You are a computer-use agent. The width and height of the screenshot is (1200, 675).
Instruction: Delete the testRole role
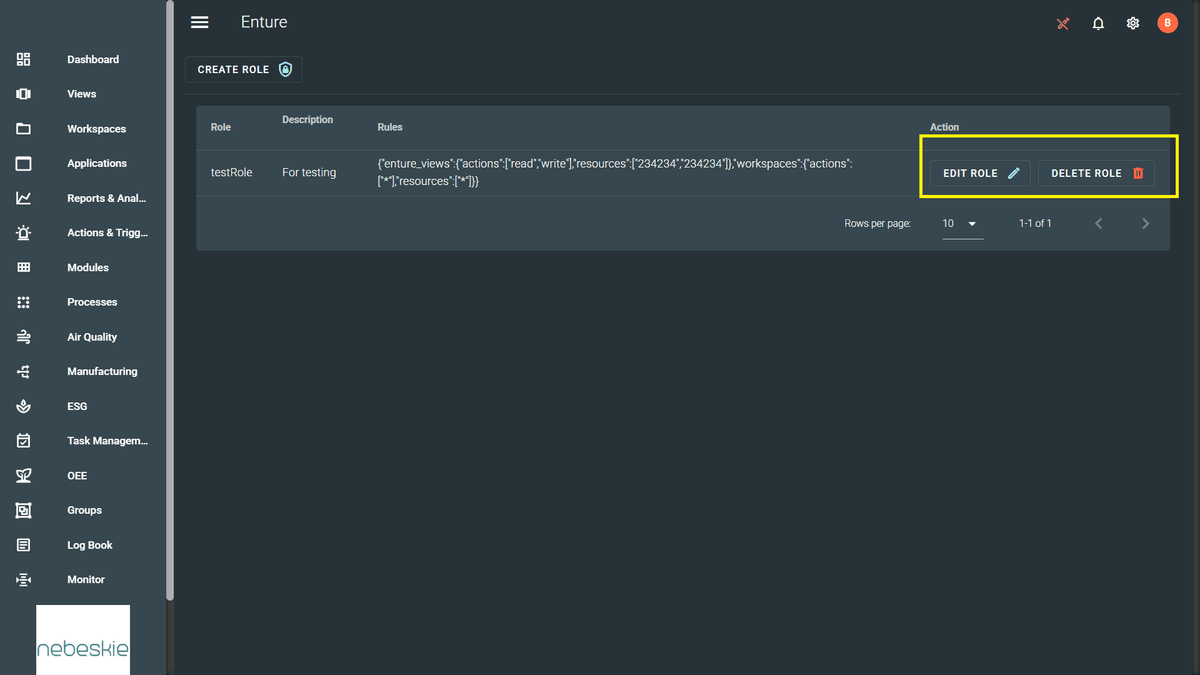tap(1096, 172)
